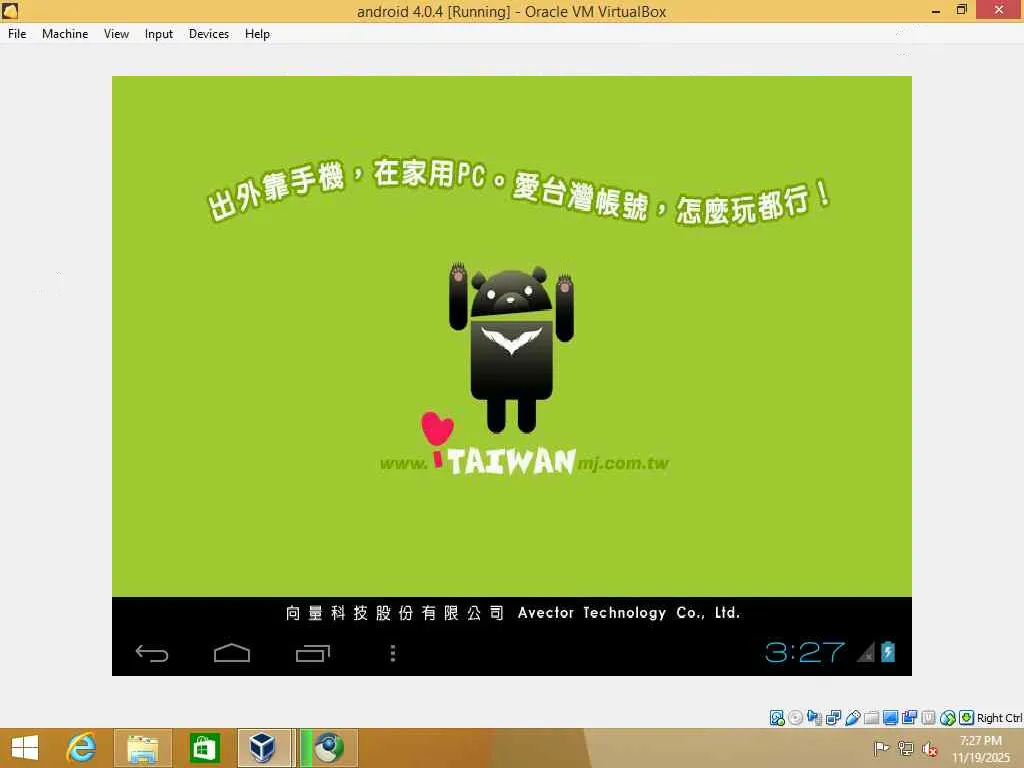Open the taskbar clock showing 7:27 PM
This screenshot has width=1024, height=768.
coord(981,749)
